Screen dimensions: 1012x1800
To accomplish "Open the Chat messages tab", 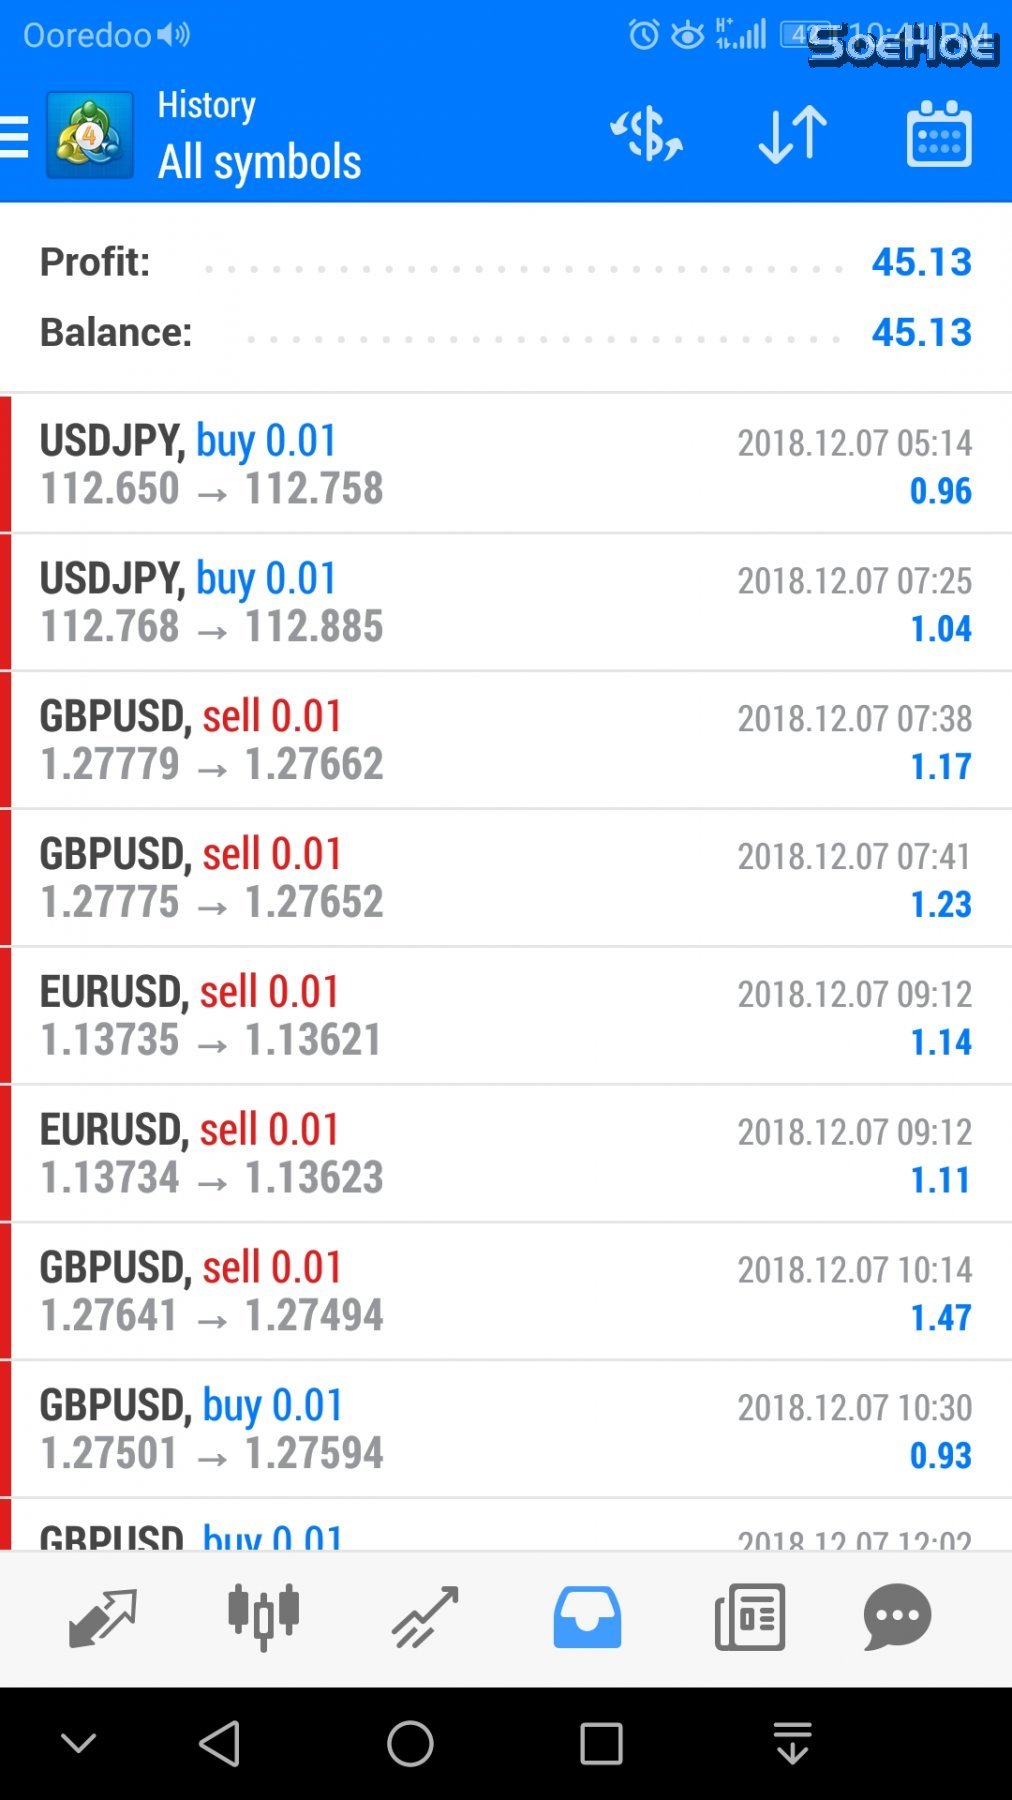I will (x=897, y=1617).
